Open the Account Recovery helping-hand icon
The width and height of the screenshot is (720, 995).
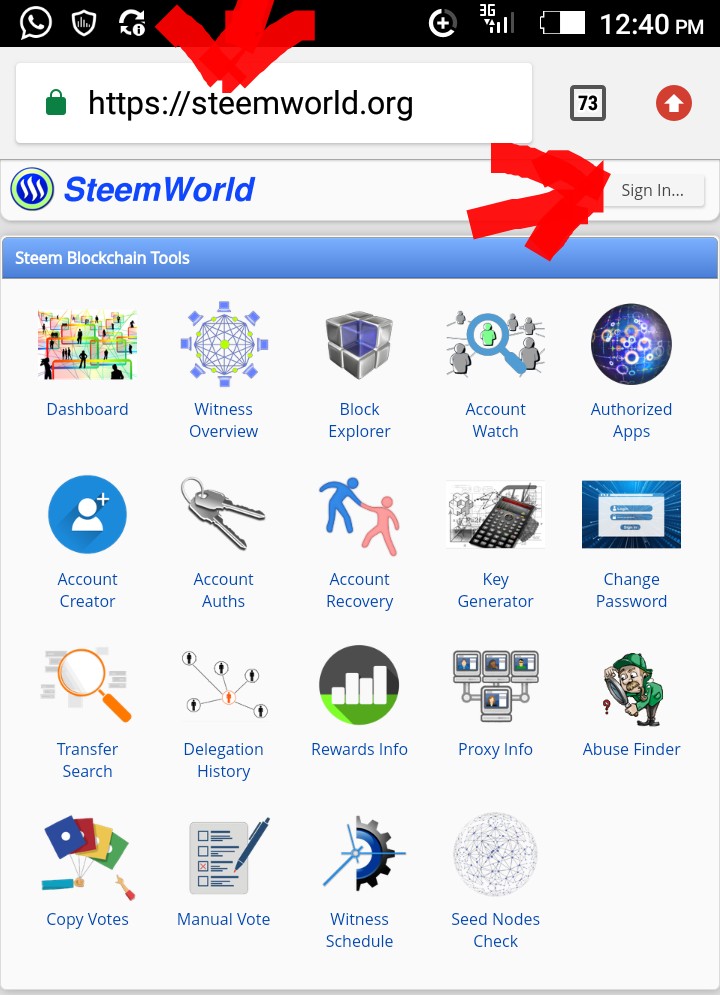[359, 516]
